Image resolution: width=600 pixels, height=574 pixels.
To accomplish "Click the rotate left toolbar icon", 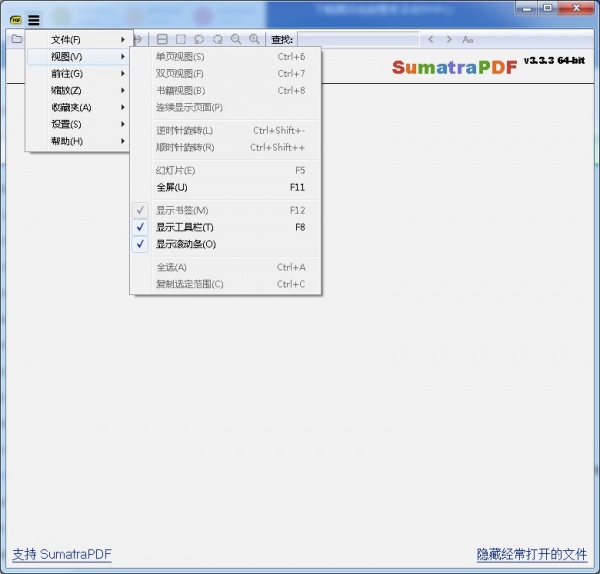I will click(200, 39).
